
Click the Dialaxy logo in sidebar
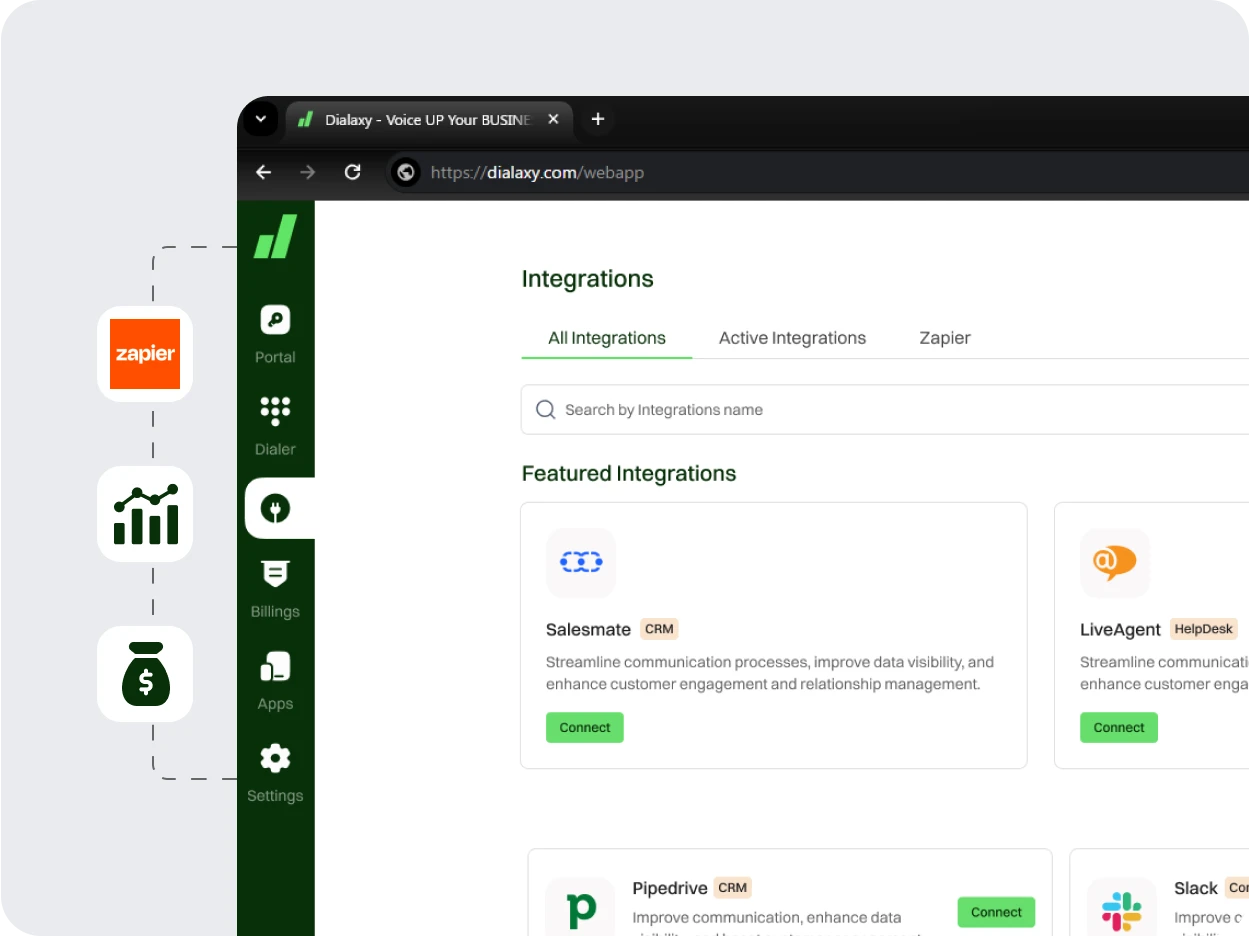click(x=275, y=237)
